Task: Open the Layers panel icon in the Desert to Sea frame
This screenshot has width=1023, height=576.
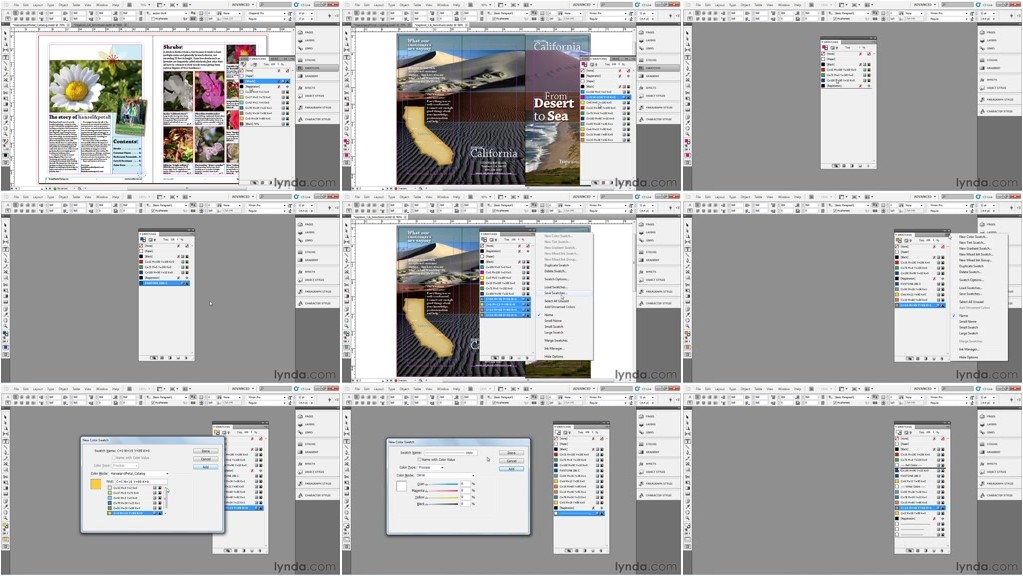Action: pos(642,40)
